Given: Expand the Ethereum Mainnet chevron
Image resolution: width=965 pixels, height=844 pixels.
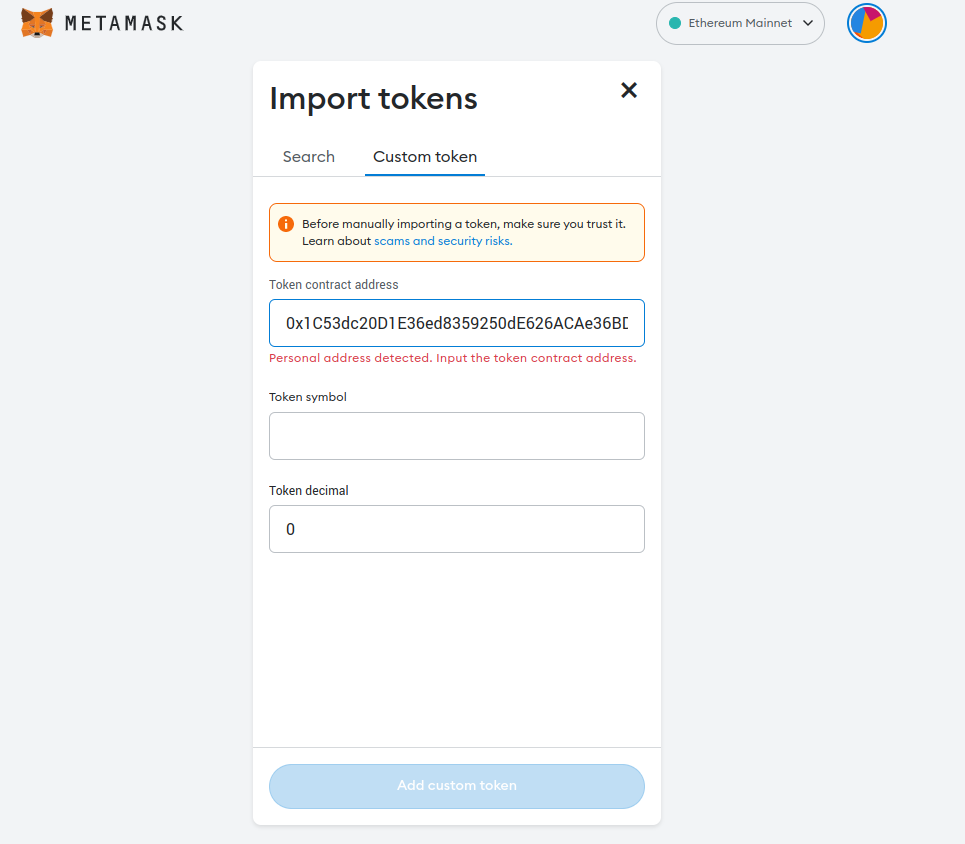Looking at the screenshot, I should point(807,22).
